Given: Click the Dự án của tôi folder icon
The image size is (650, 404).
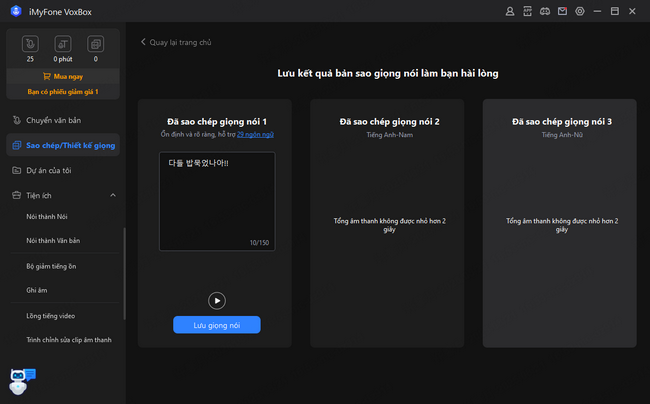Looking at the screenshot, I should [17, 170].
